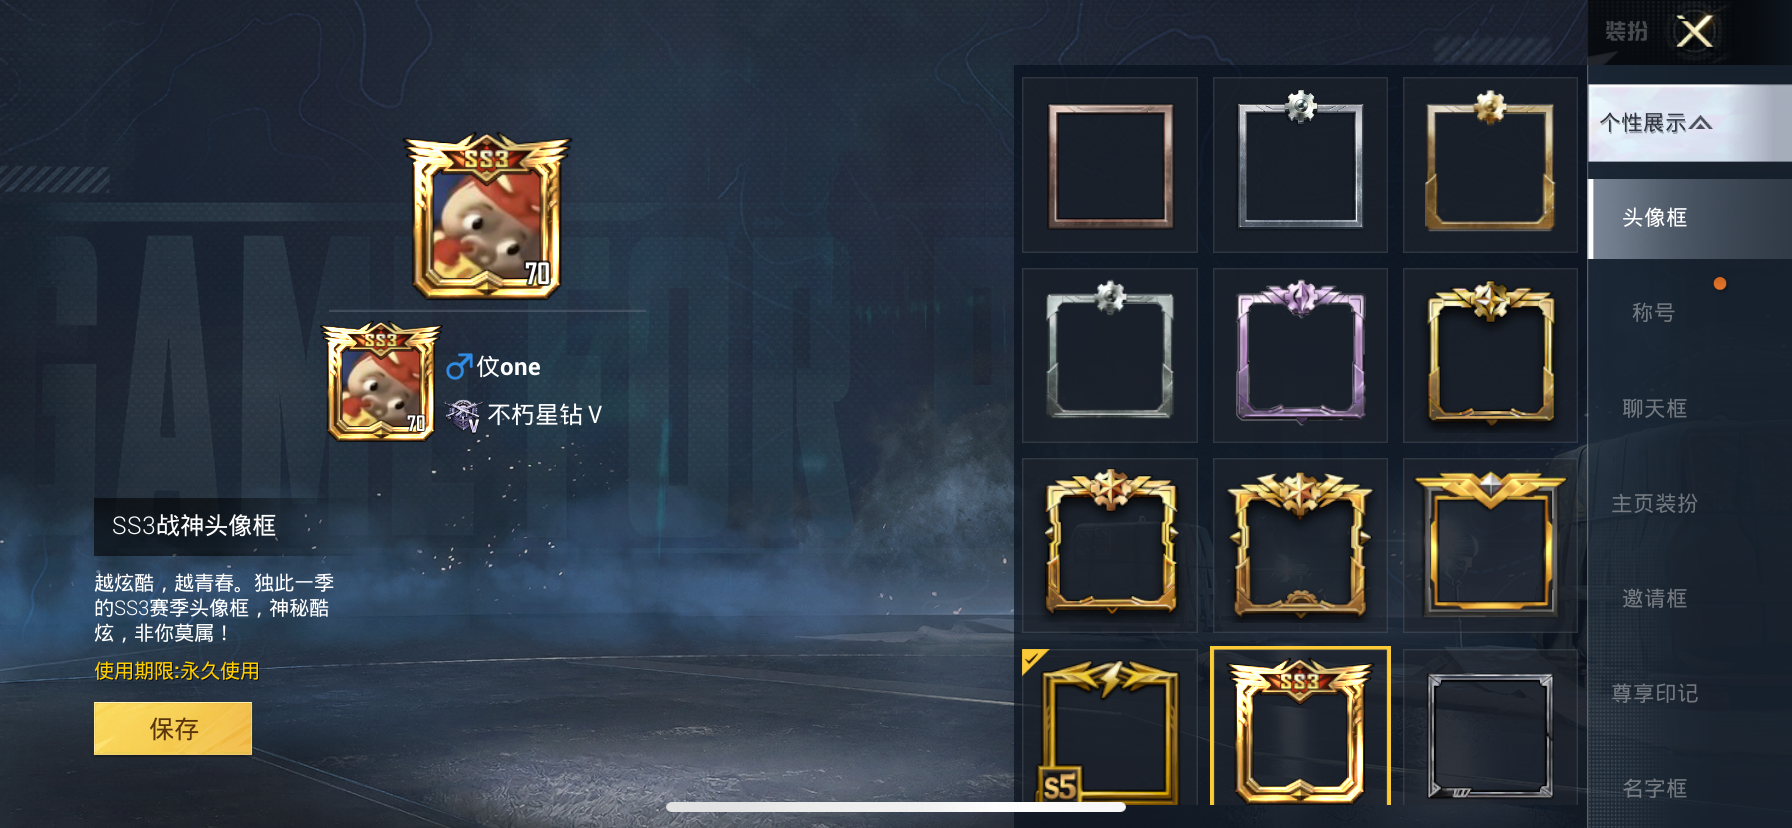Pick the gold crown star frame
The image size is (1792, 828).
pos(1490,355)
